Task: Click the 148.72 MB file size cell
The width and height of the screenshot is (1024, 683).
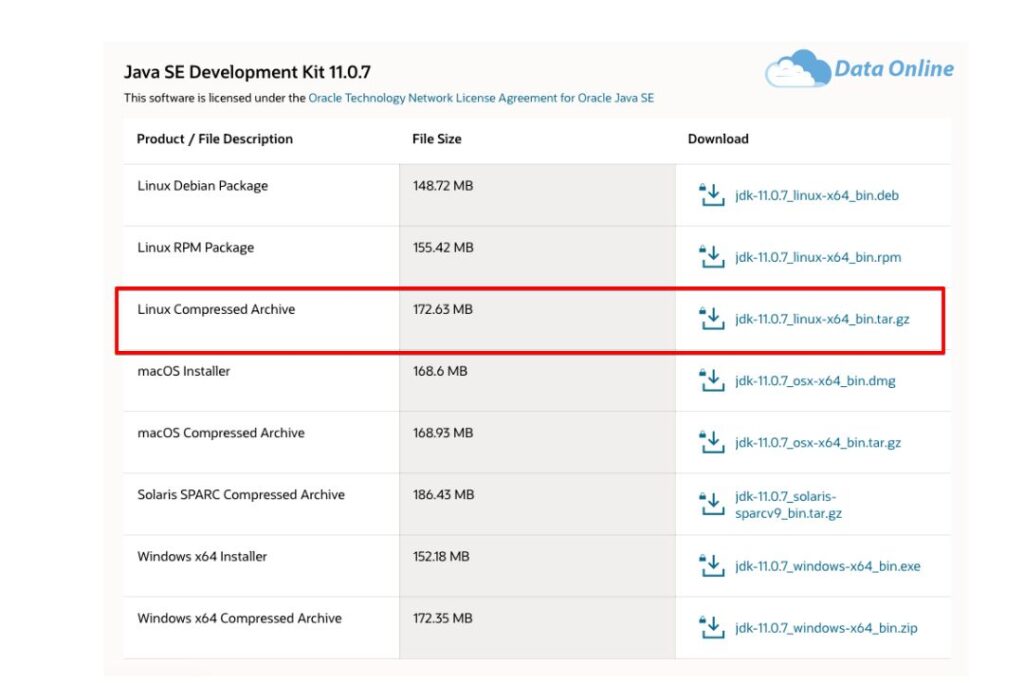Action: pyautogui.click(x=537, y=195)
